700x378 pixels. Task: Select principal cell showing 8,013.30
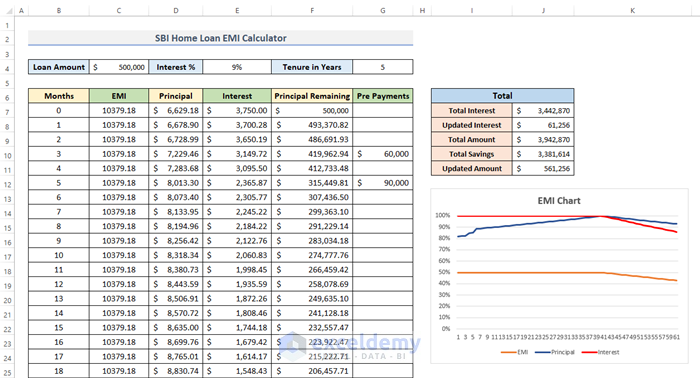pos(175,183)
